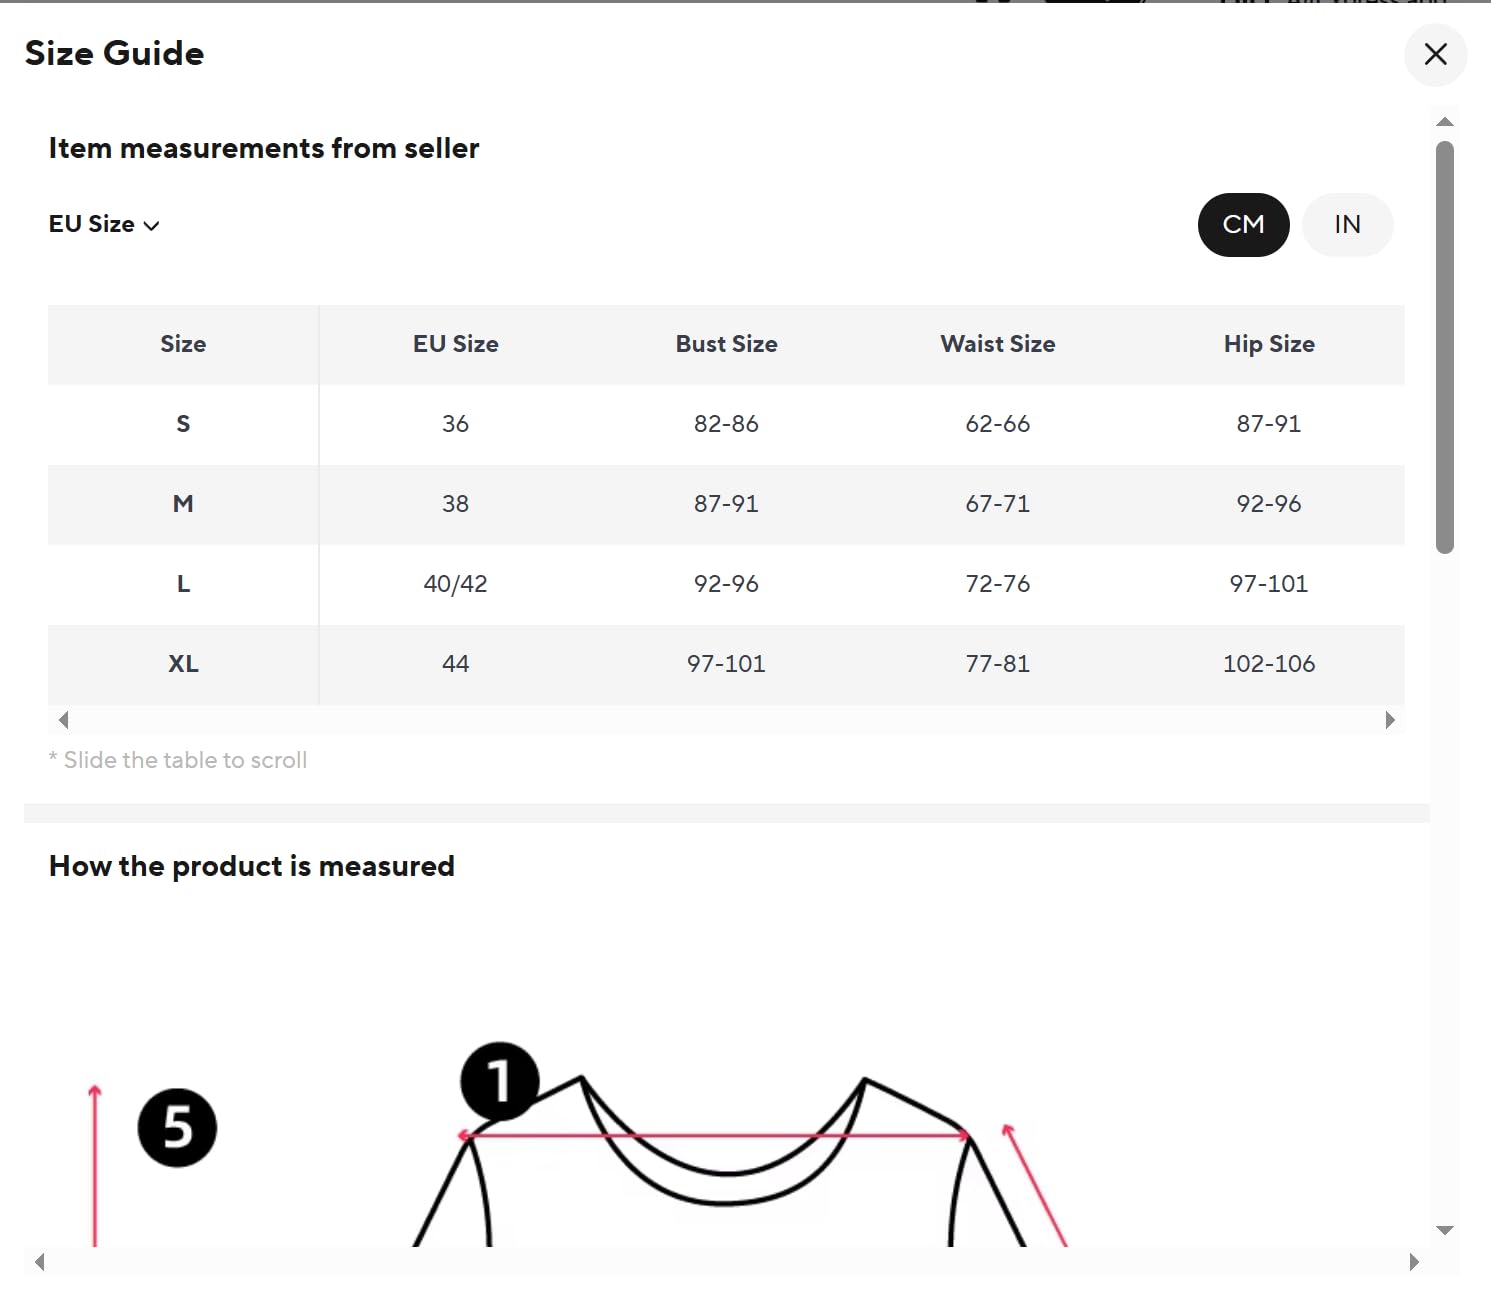Click the vertical scrollbar thumb

click(1444, 347)
